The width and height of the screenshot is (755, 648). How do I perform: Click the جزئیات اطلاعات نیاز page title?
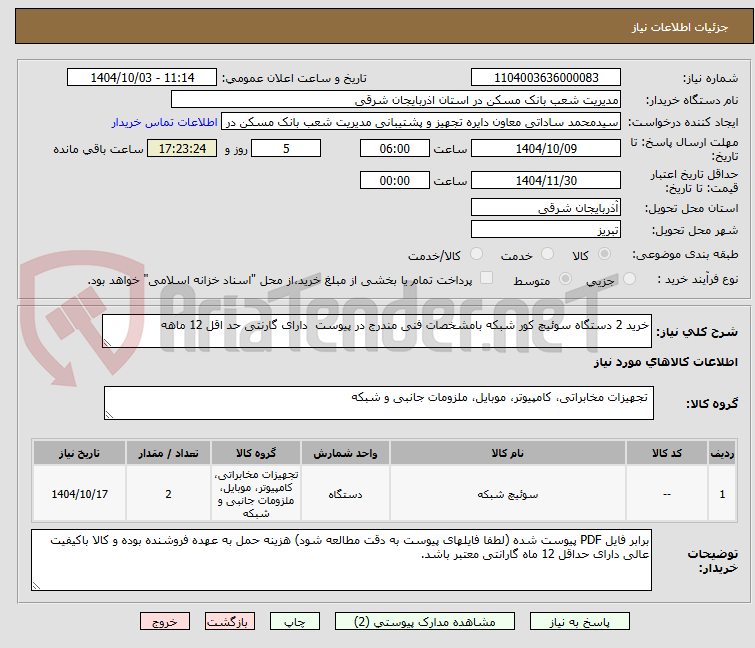pyautogui.click(x=680, y=27)
